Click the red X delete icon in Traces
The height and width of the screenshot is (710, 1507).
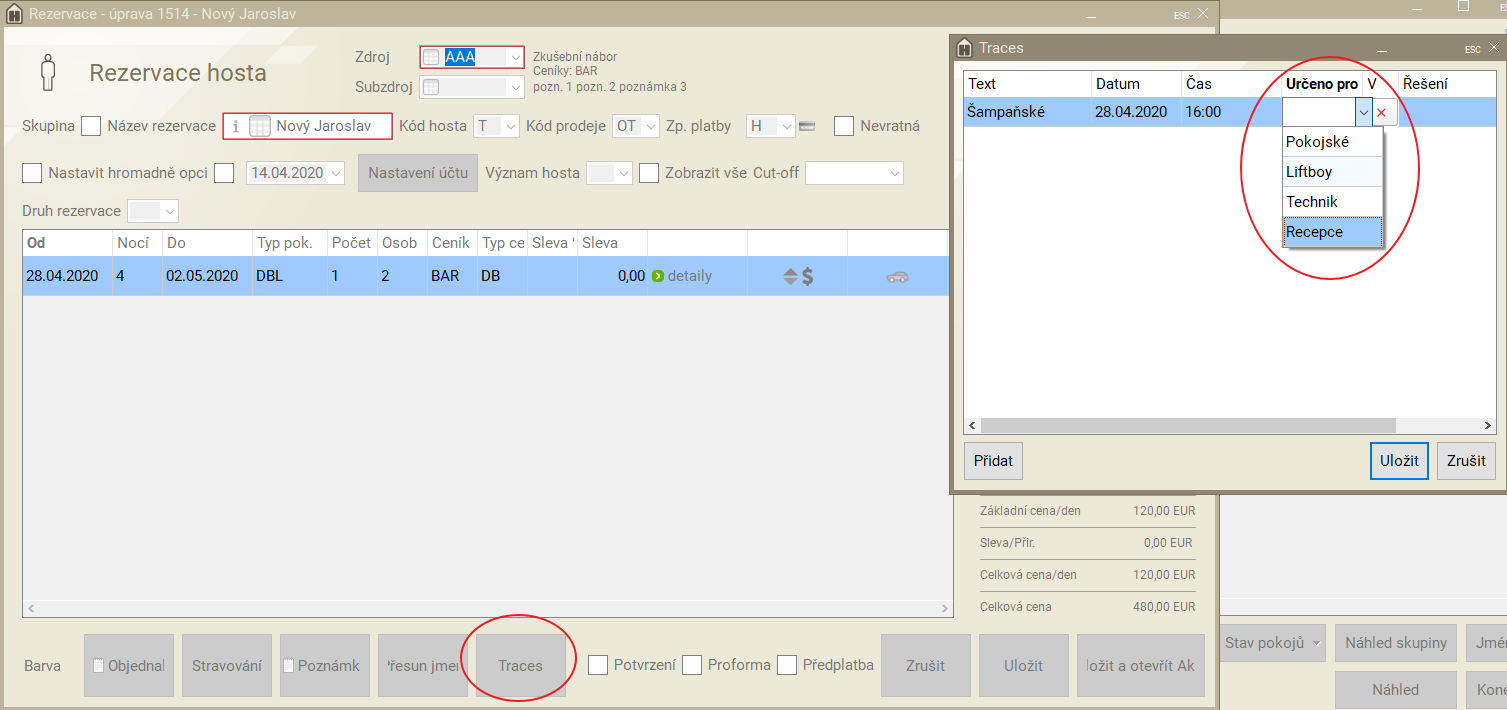[1381, 113]
